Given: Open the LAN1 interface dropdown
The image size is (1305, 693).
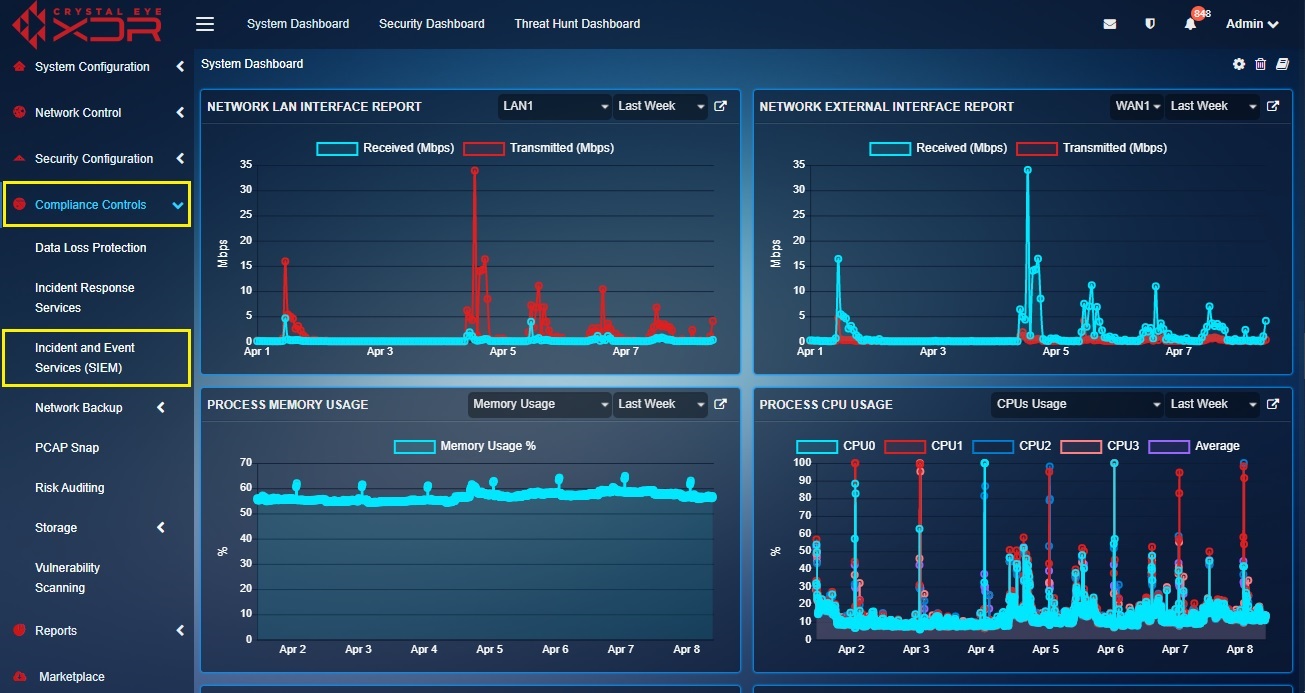Looking at the screenshot, I should click(x=555, y=106).
